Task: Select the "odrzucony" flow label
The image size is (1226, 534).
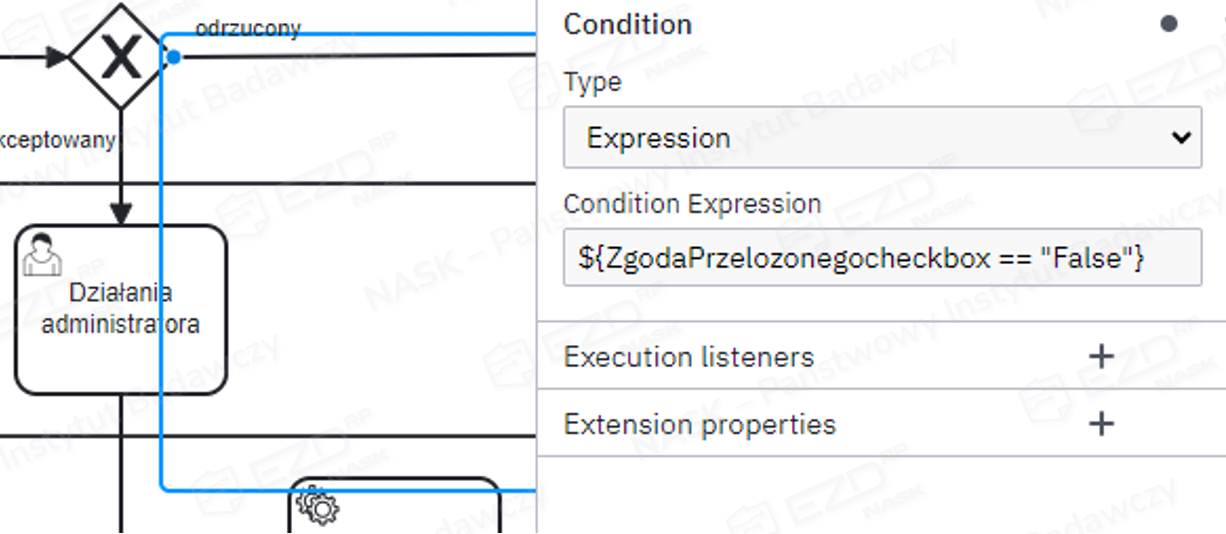Action: pos(248,28)
